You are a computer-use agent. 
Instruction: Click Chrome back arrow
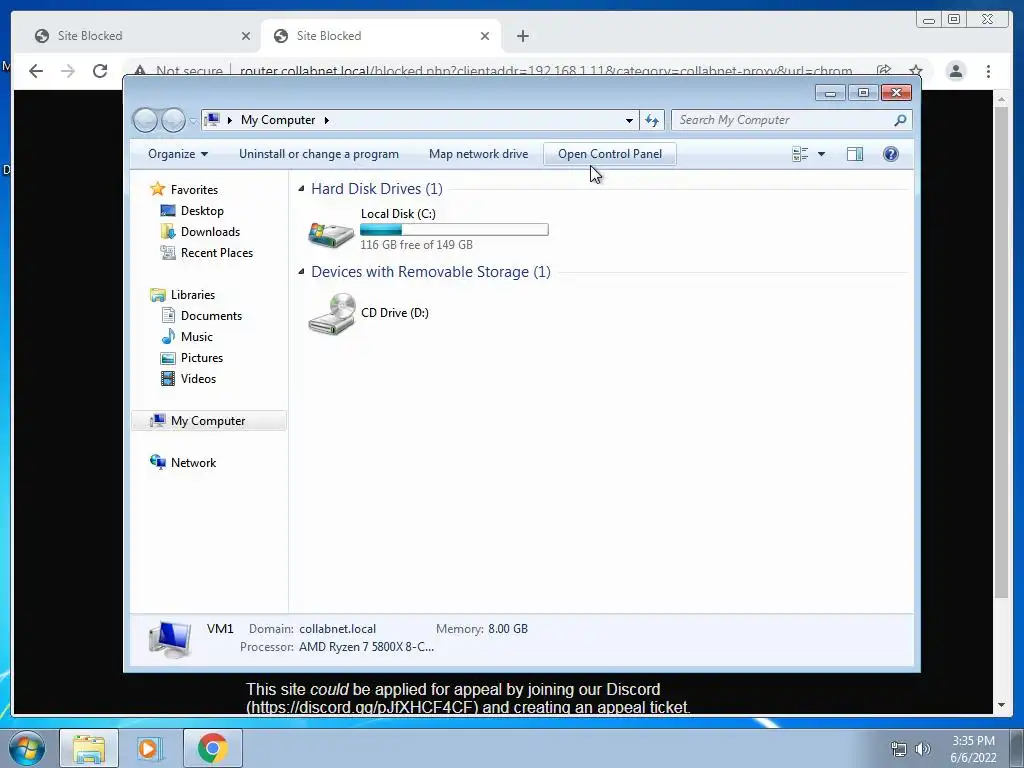pos(36,71)
